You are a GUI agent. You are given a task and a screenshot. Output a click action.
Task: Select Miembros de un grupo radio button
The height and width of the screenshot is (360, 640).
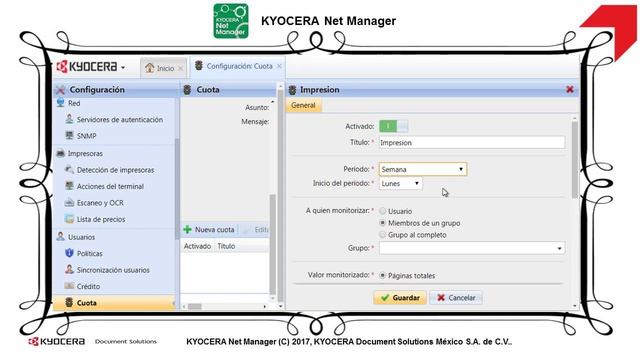(x=382, y=223)
